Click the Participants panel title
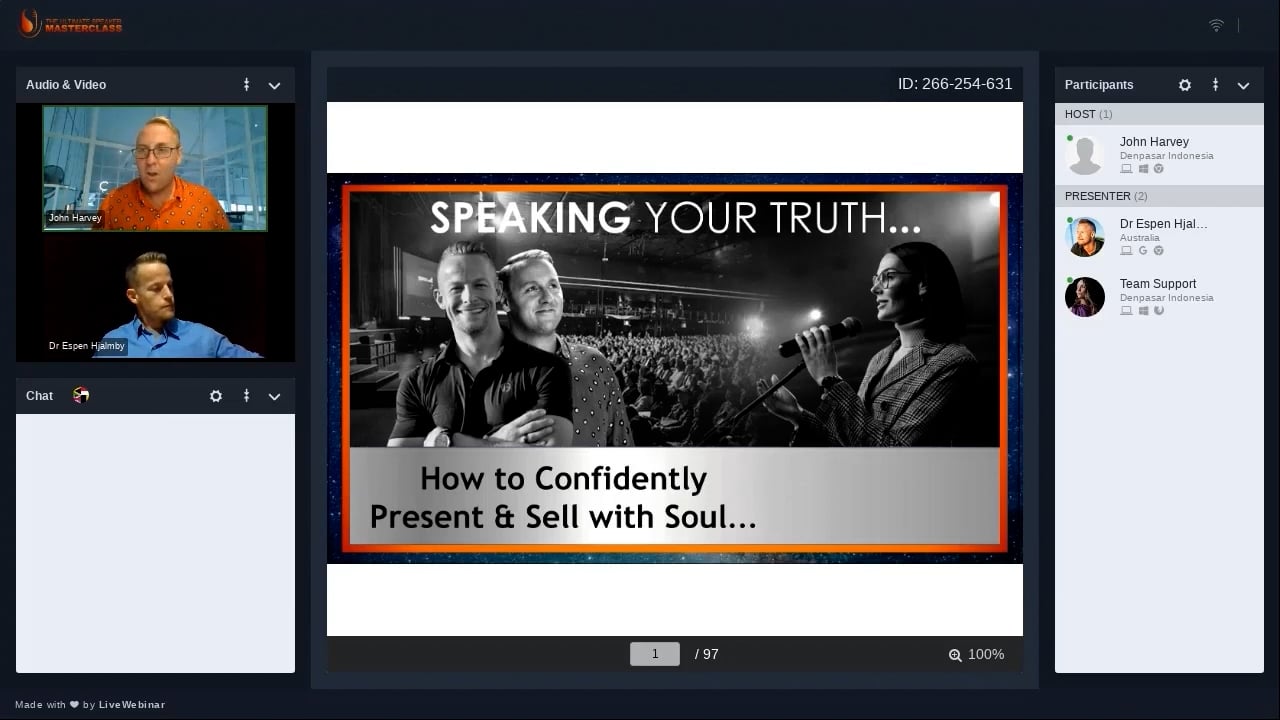 (1099, 85)
